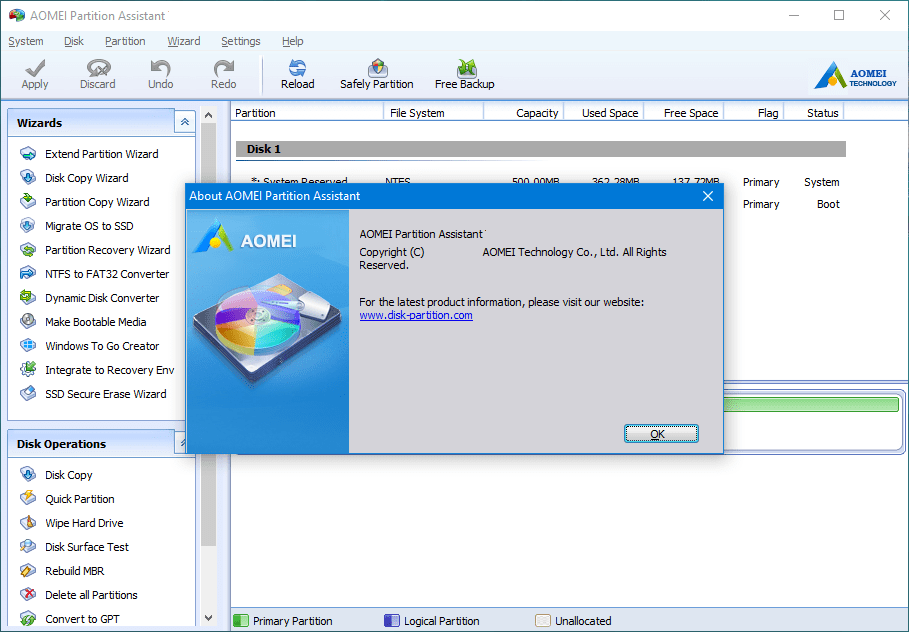Viewport: 909px width, 632px height.
Task: Click the Apply checkmark toolbar icon
Action: [x=35, y=68]
